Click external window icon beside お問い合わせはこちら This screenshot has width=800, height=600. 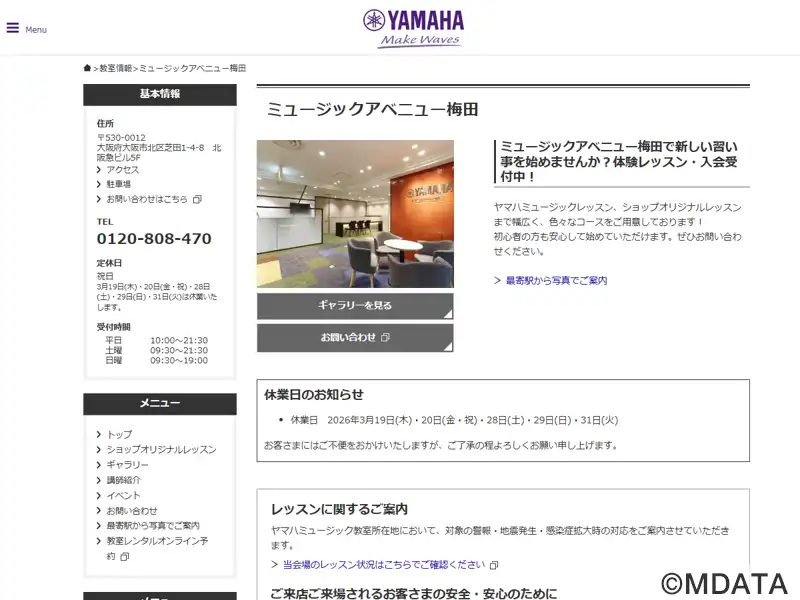pyautogui.click(x=197, y=199)
